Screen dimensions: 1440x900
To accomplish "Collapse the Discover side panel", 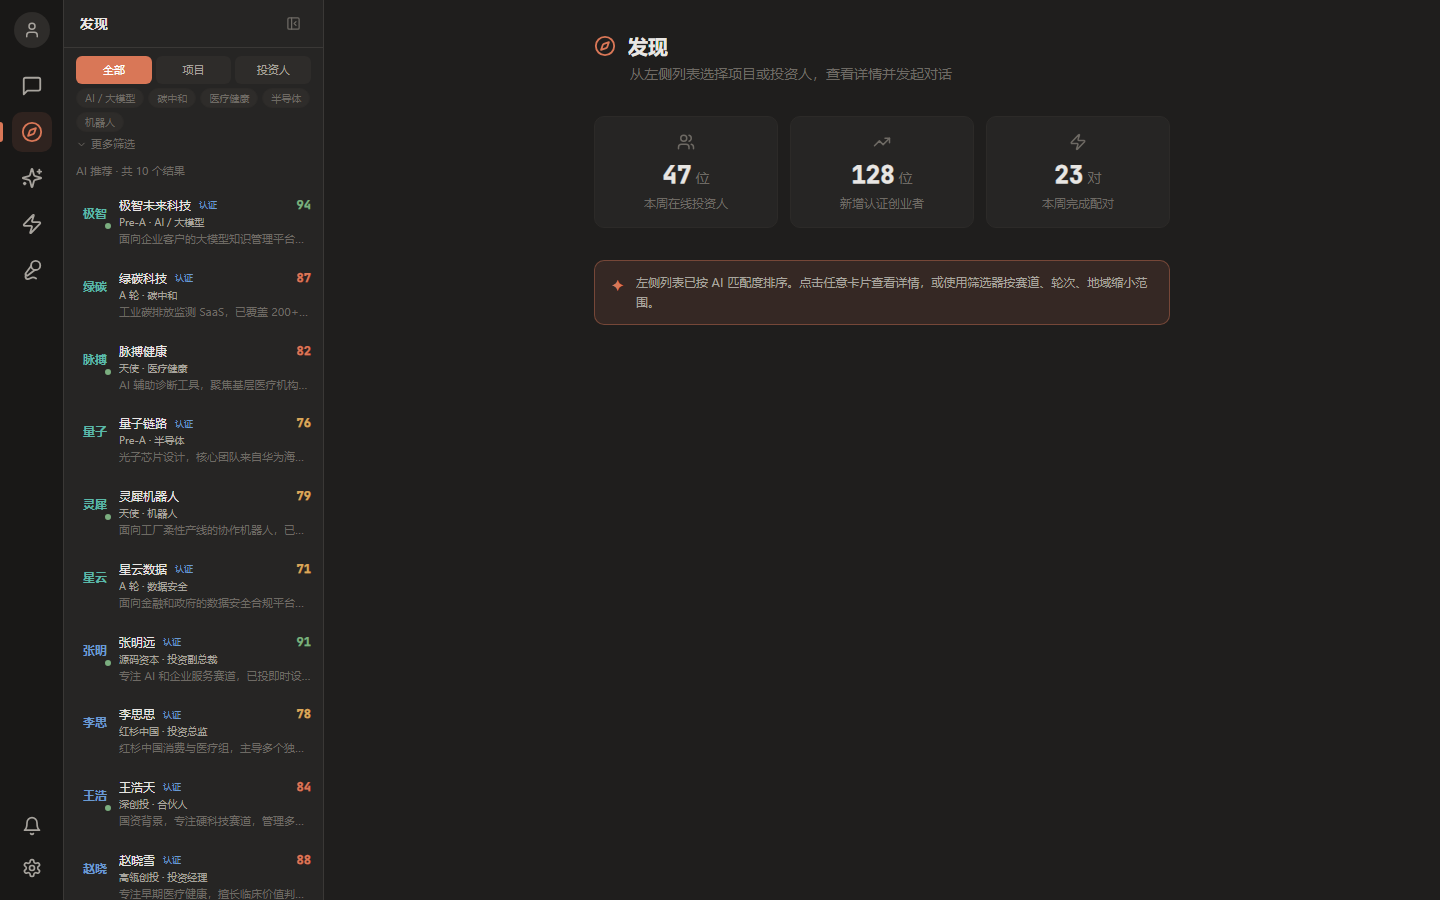I will coord(294,23).
